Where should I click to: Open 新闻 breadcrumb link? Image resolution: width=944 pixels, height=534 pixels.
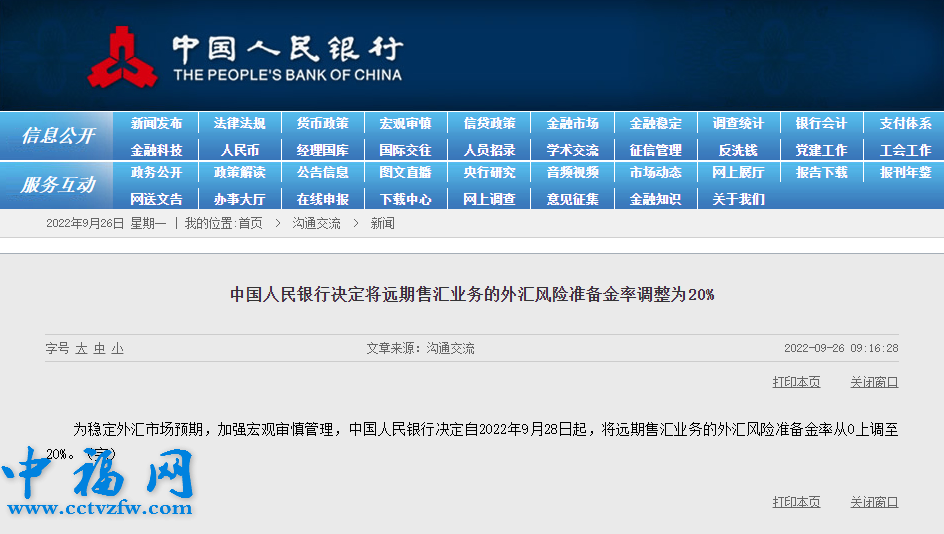pos(382,223)
